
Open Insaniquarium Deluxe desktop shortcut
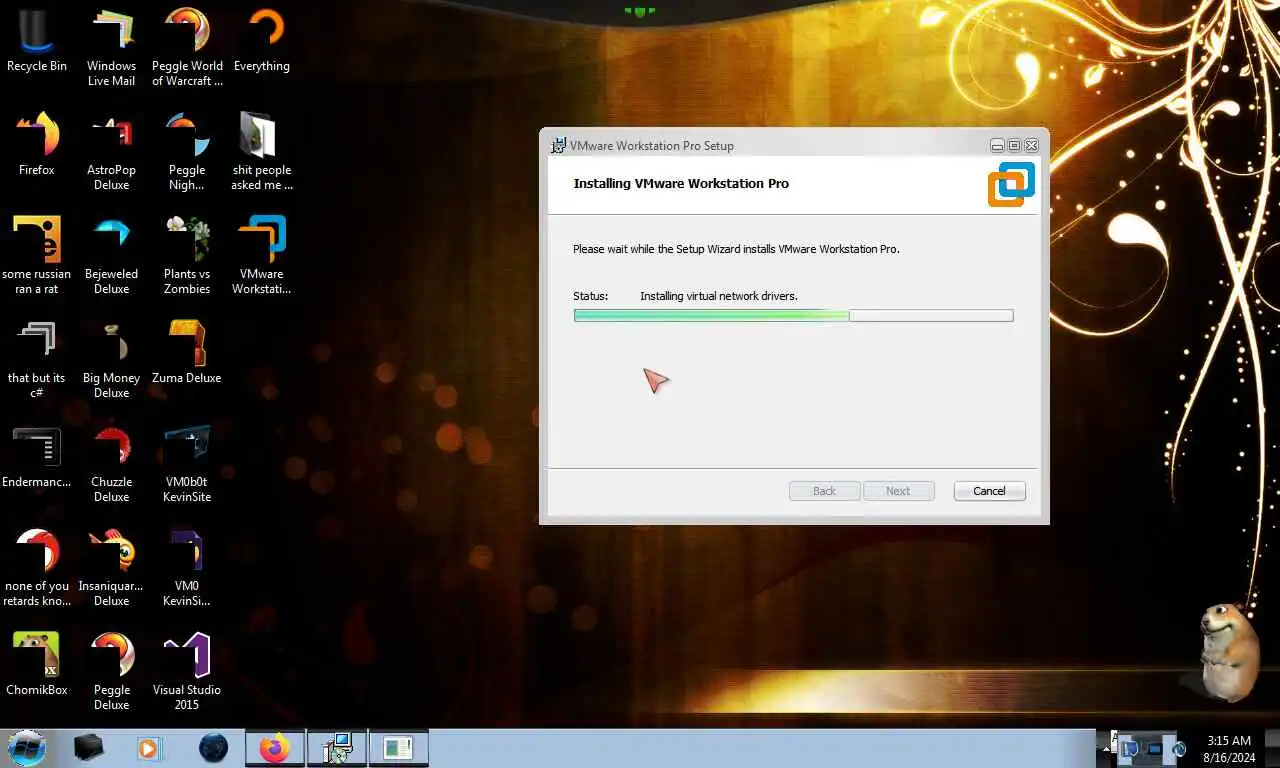(111, 567)
